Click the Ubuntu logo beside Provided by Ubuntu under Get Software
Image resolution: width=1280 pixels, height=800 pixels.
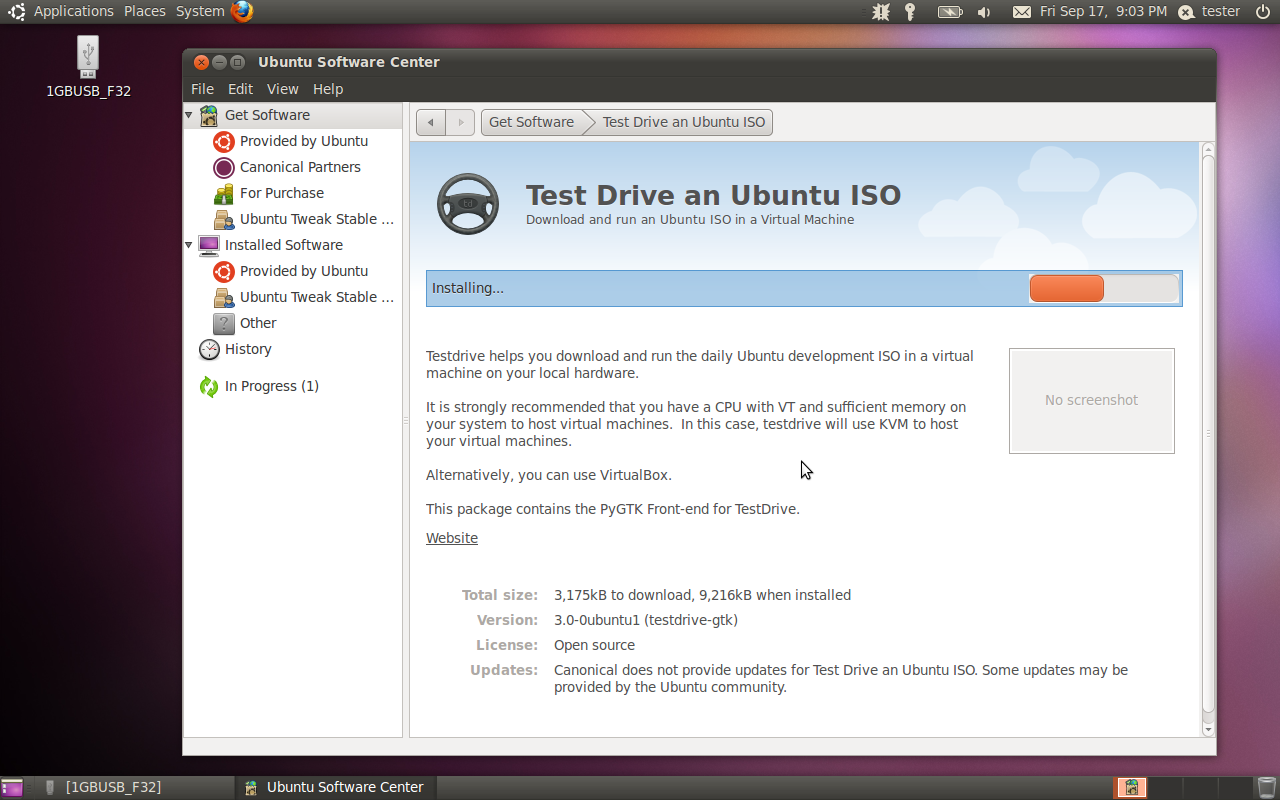[x=224, y=141]
